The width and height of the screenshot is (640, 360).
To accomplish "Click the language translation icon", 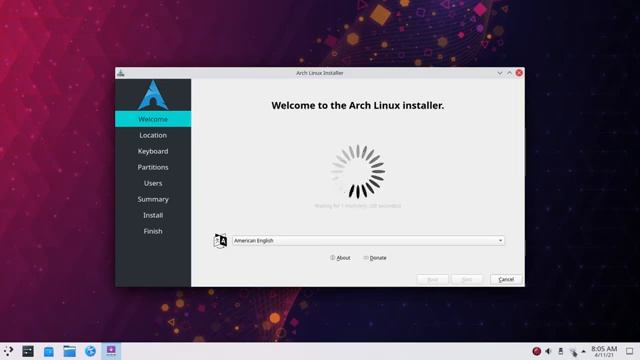I will click(220, 241).
